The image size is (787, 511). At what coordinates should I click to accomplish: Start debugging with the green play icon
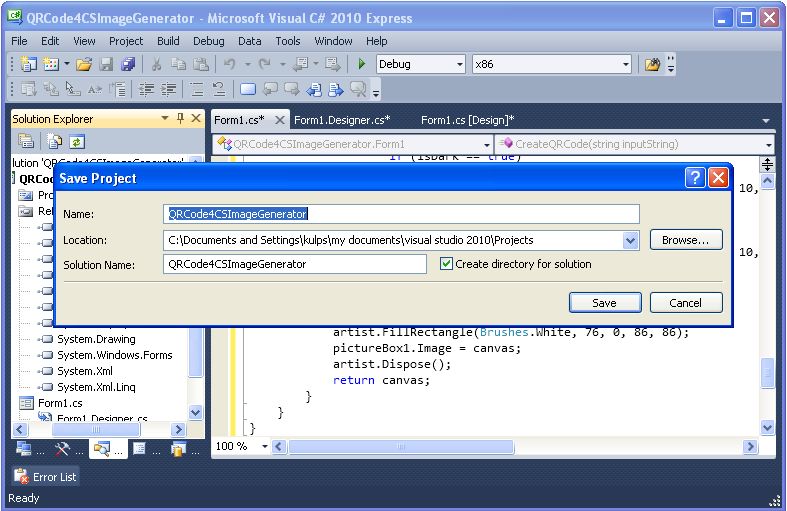pos(361,64)
